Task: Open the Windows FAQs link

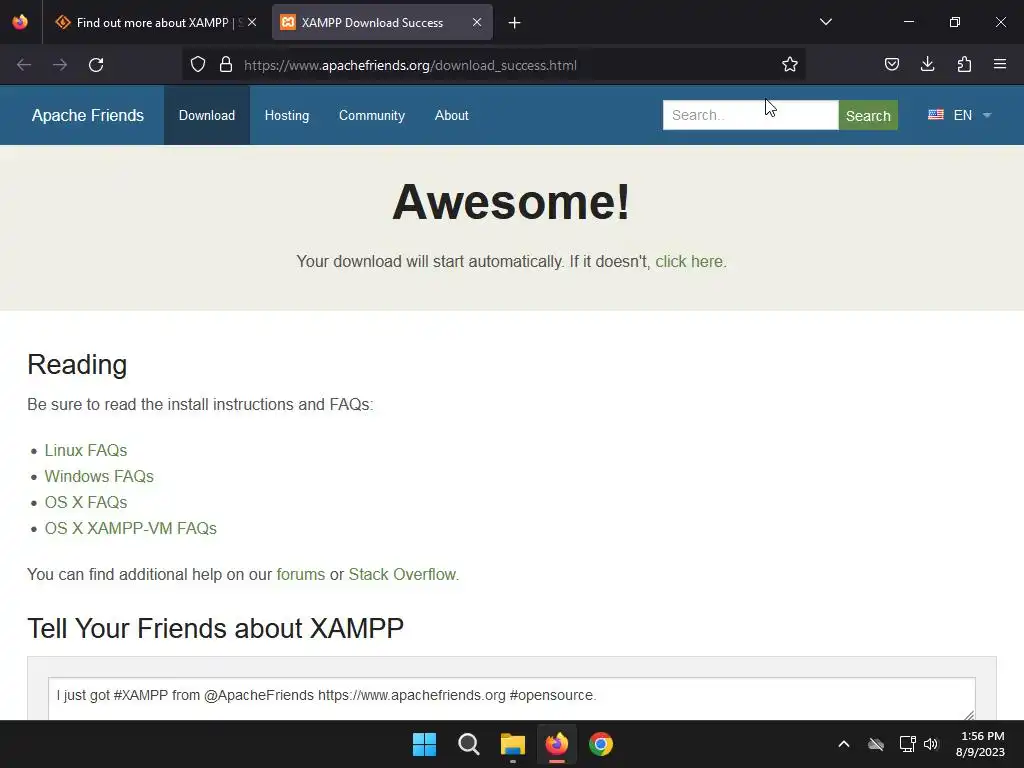Action: (99, 476)
